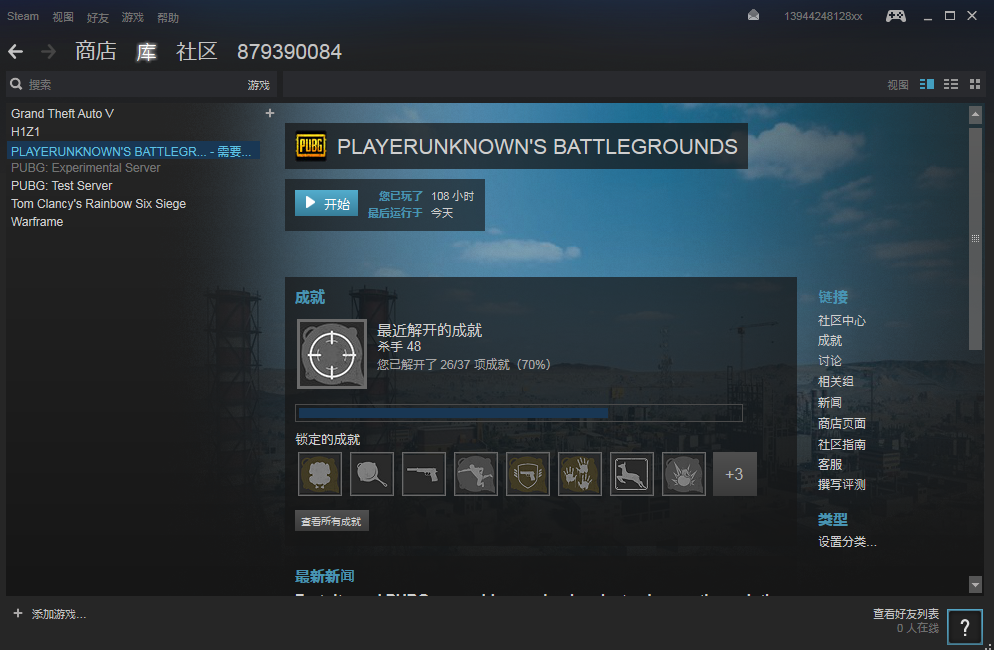Select PUBG: Experimental Server
Image resolution: width=994 pixels, height=650 pixels.
click(86, 167)
